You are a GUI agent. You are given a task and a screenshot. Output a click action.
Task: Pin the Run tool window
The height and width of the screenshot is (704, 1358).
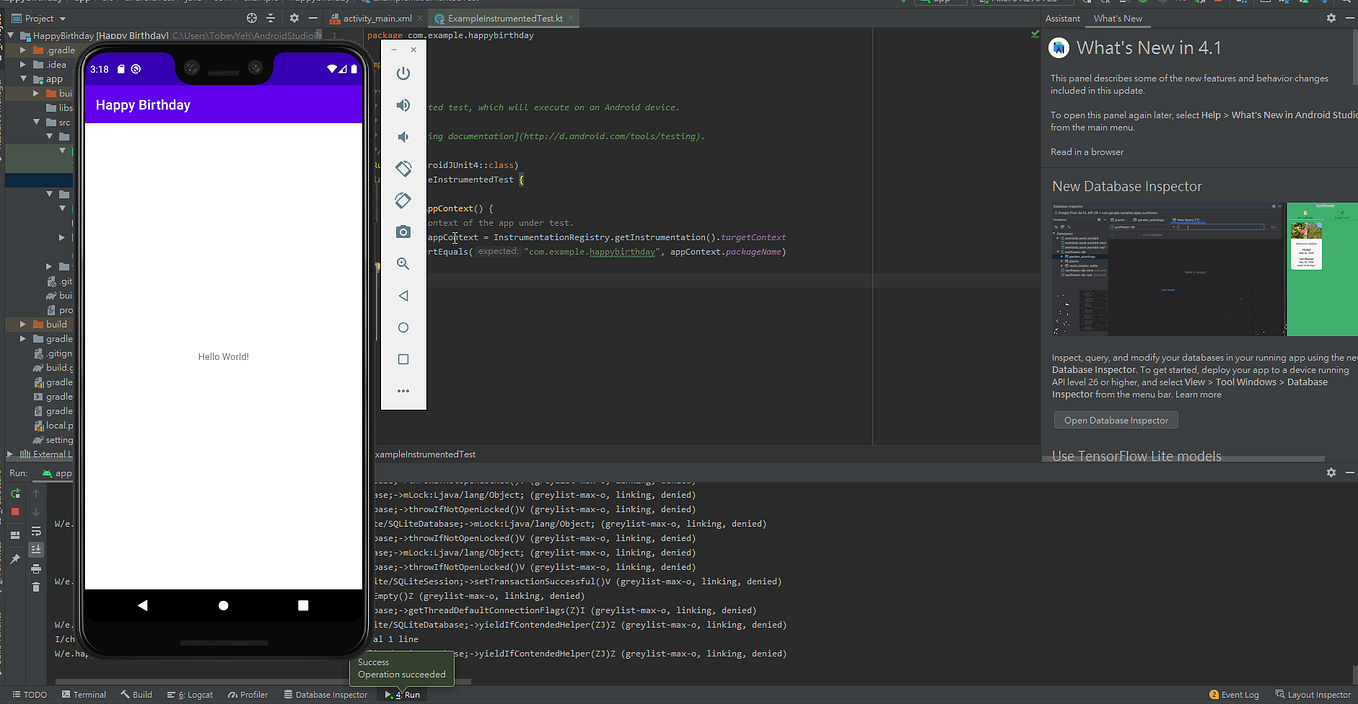coord(14,556)
